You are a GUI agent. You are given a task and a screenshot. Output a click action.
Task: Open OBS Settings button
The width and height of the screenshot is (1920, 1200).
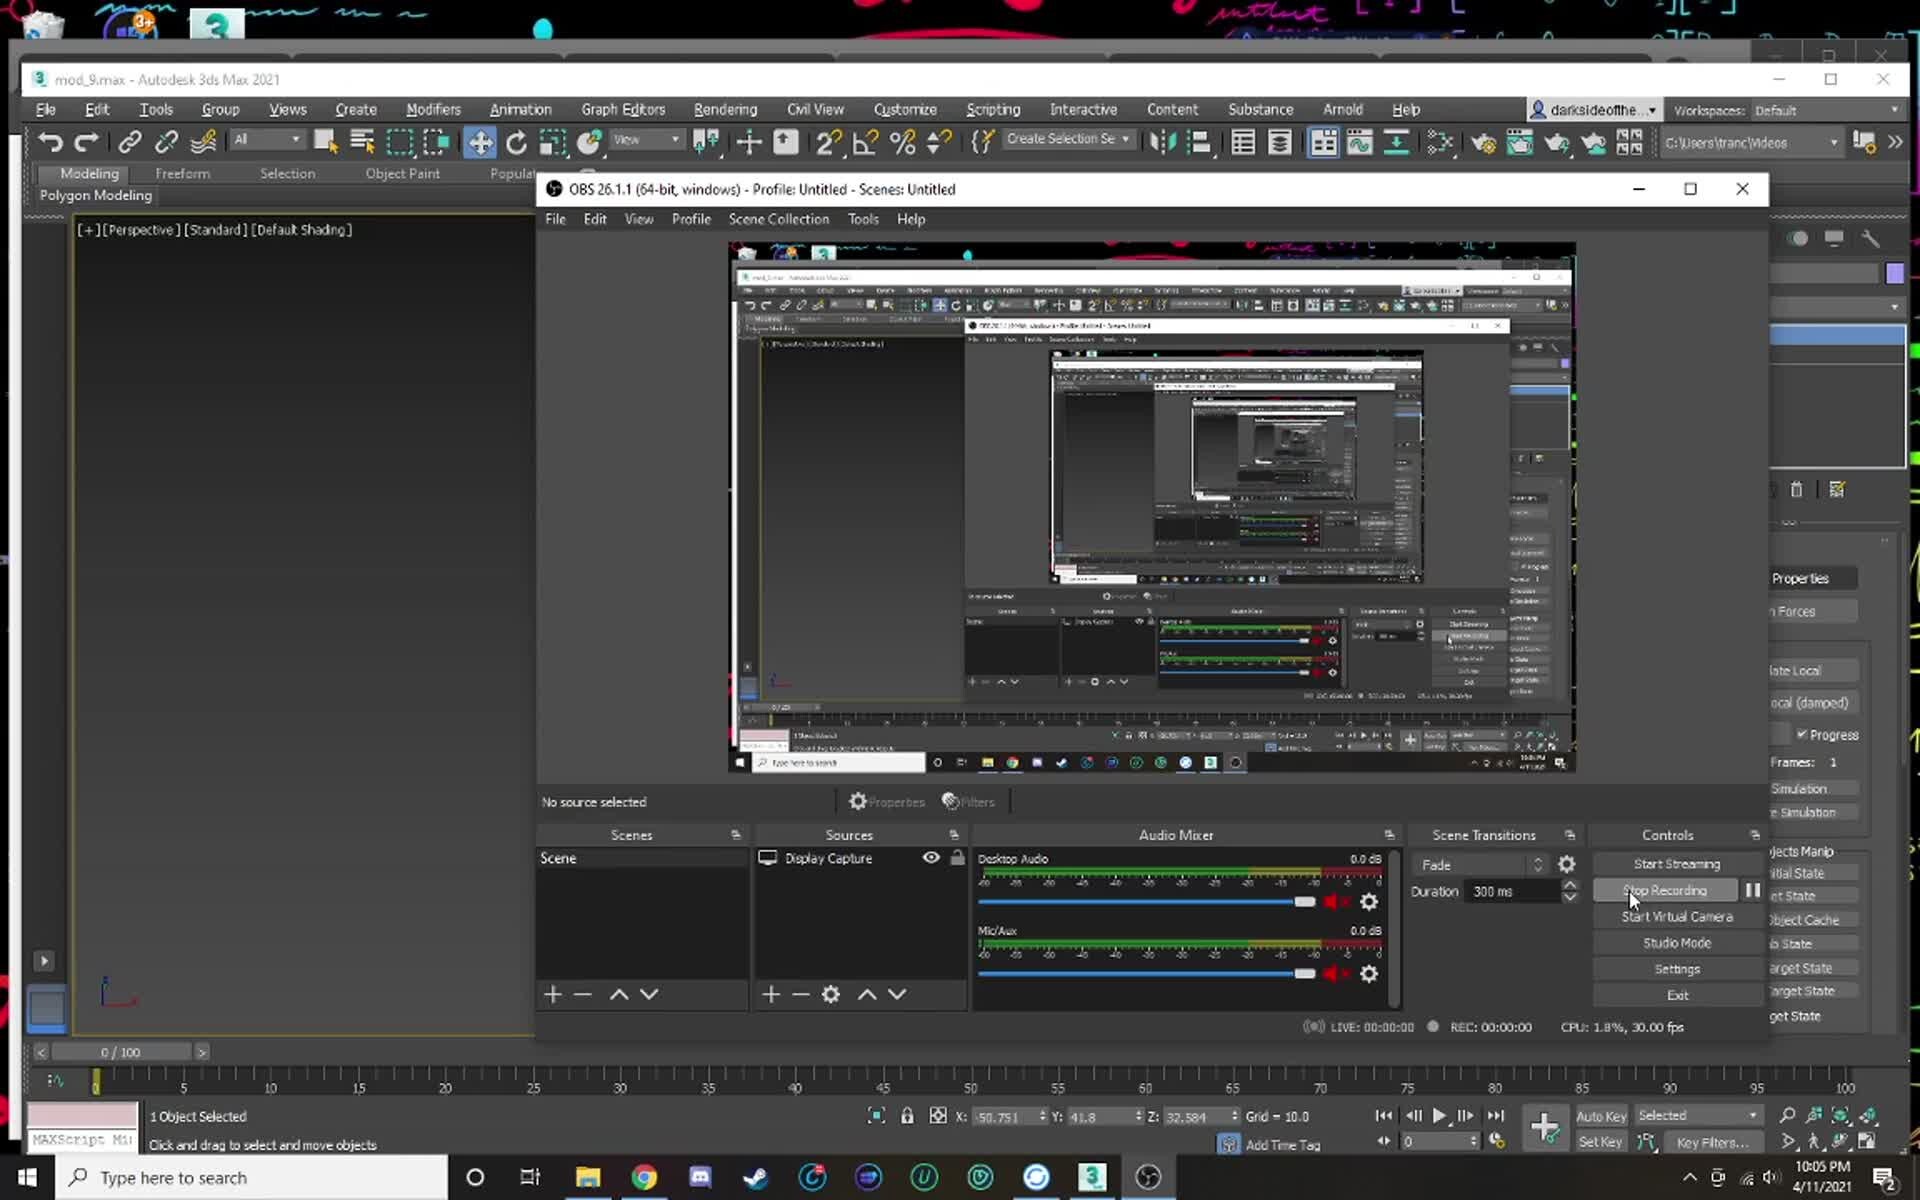[1677, 969]
